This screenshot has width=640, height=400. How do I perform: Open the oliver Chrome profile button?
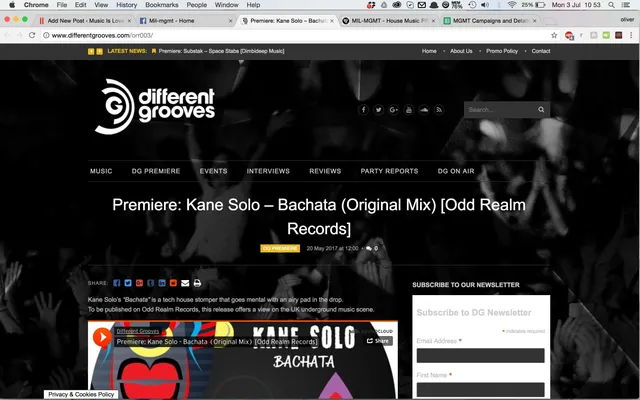coord(627,19)
